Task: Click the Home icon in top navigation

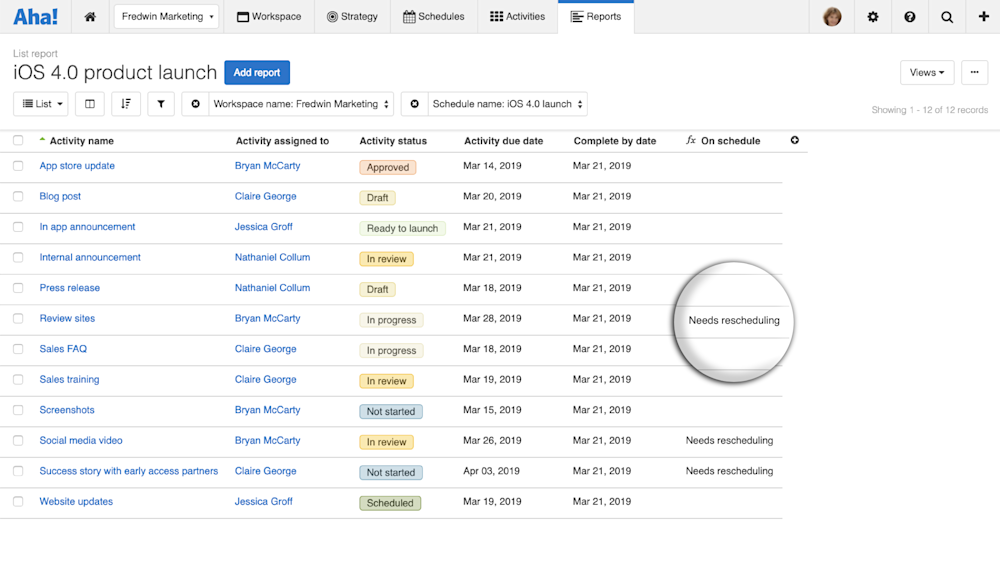Action: (89, 16)
